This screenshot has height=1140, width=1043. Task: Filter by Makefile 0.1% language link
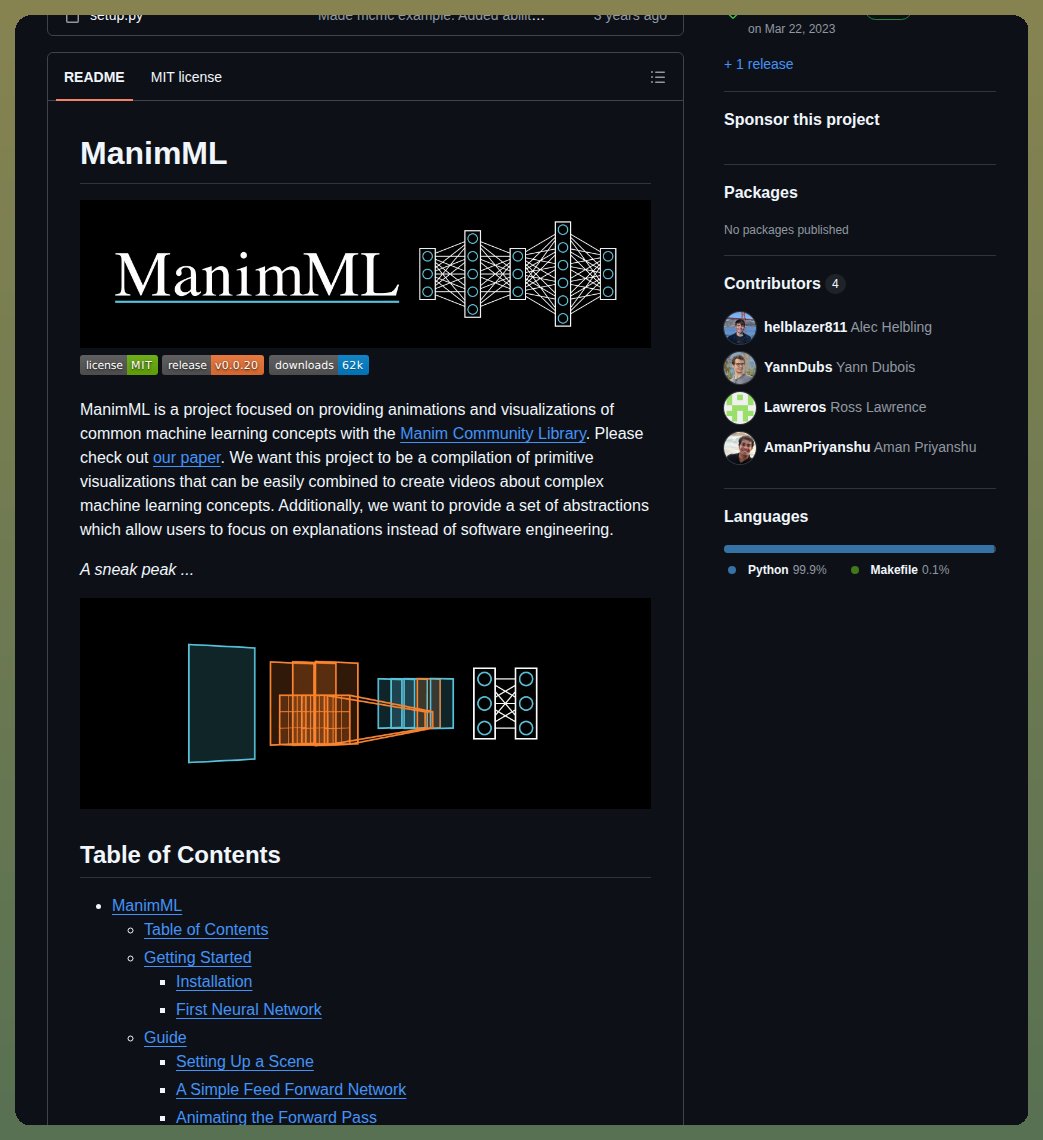(900, 570)
